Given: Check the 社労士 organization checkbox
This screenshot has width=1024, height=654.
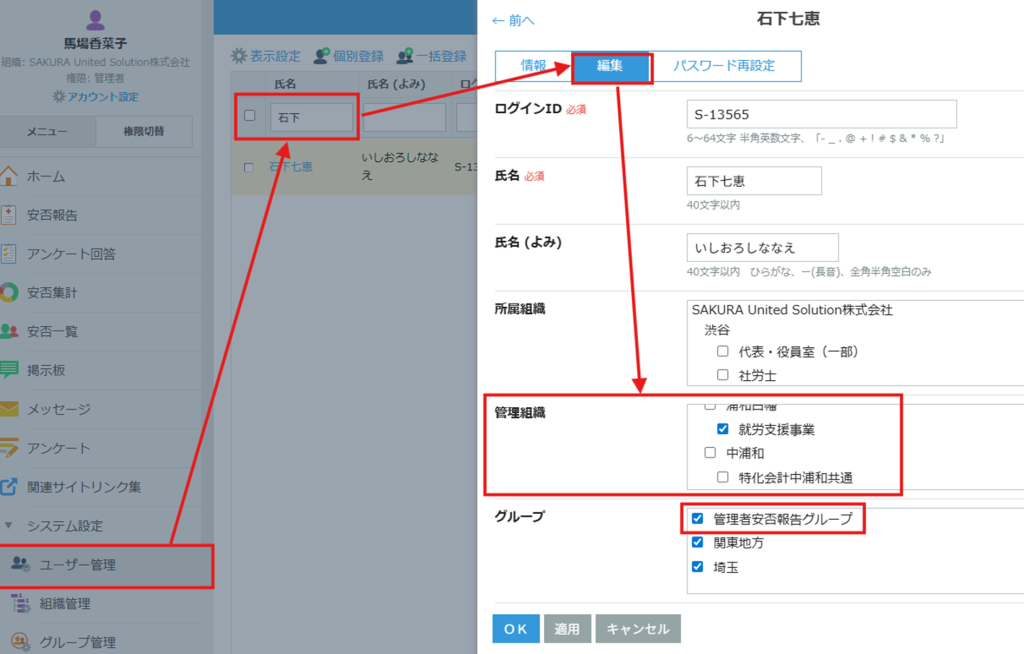Looking at the screenshot, I should coord(723,376).
